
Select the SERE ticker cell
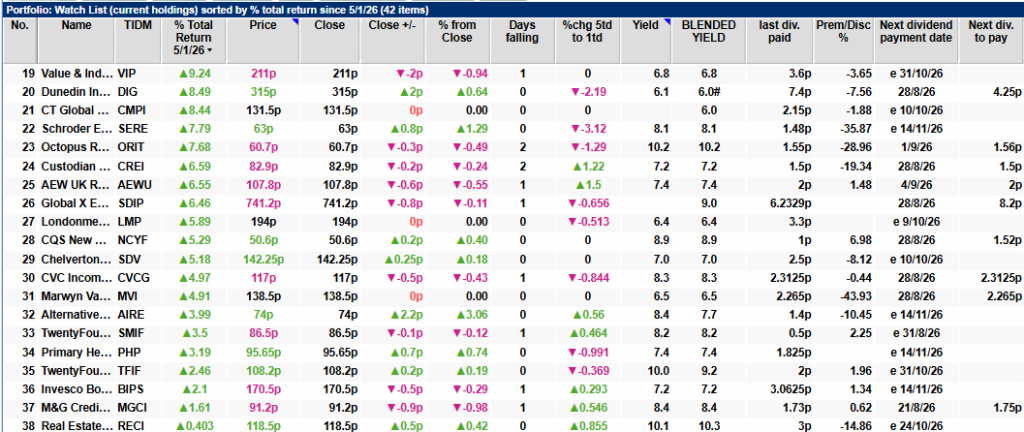coord(133,129)
